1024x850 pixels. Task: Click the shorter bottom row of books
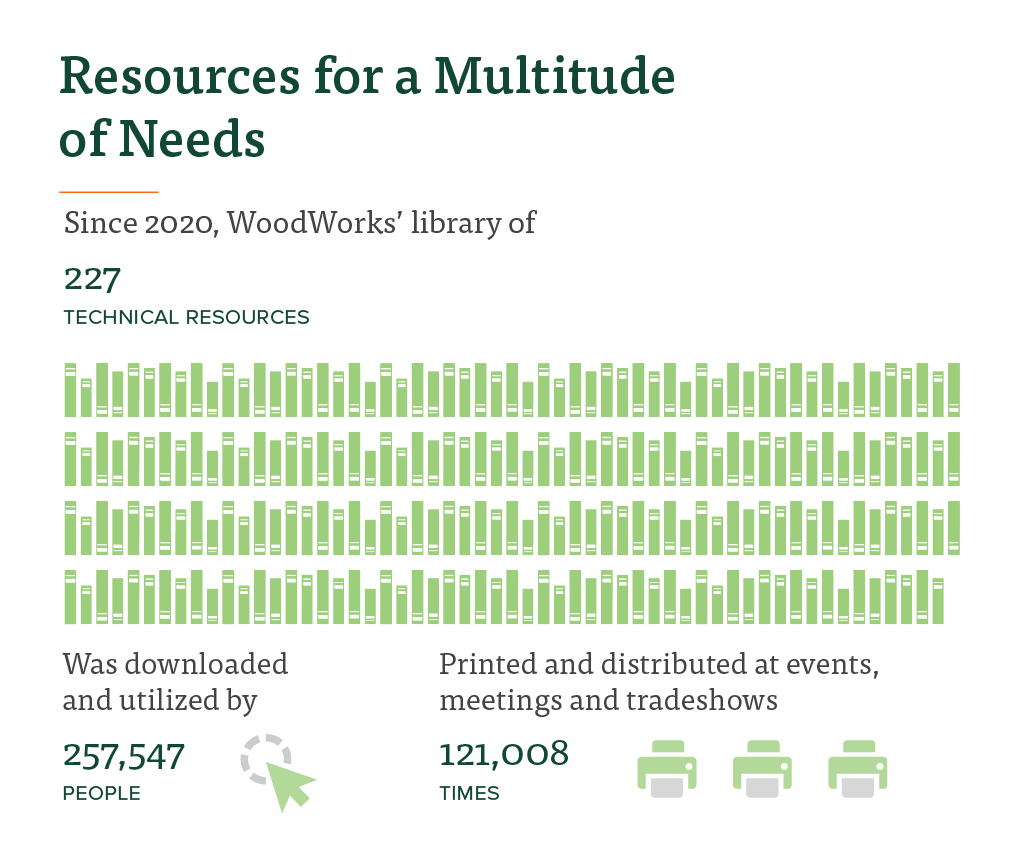coord(504,597)
